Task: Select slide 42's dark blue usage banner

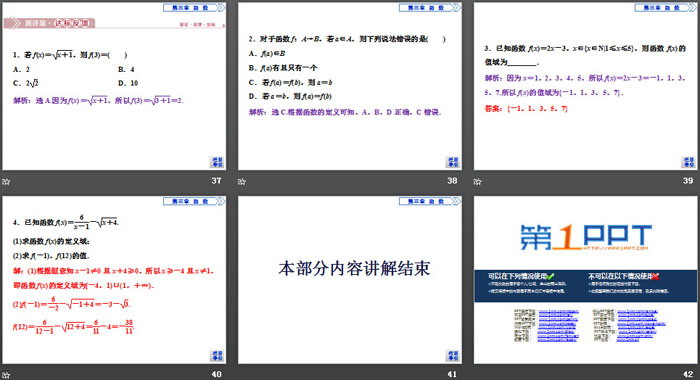Action: 586,286
